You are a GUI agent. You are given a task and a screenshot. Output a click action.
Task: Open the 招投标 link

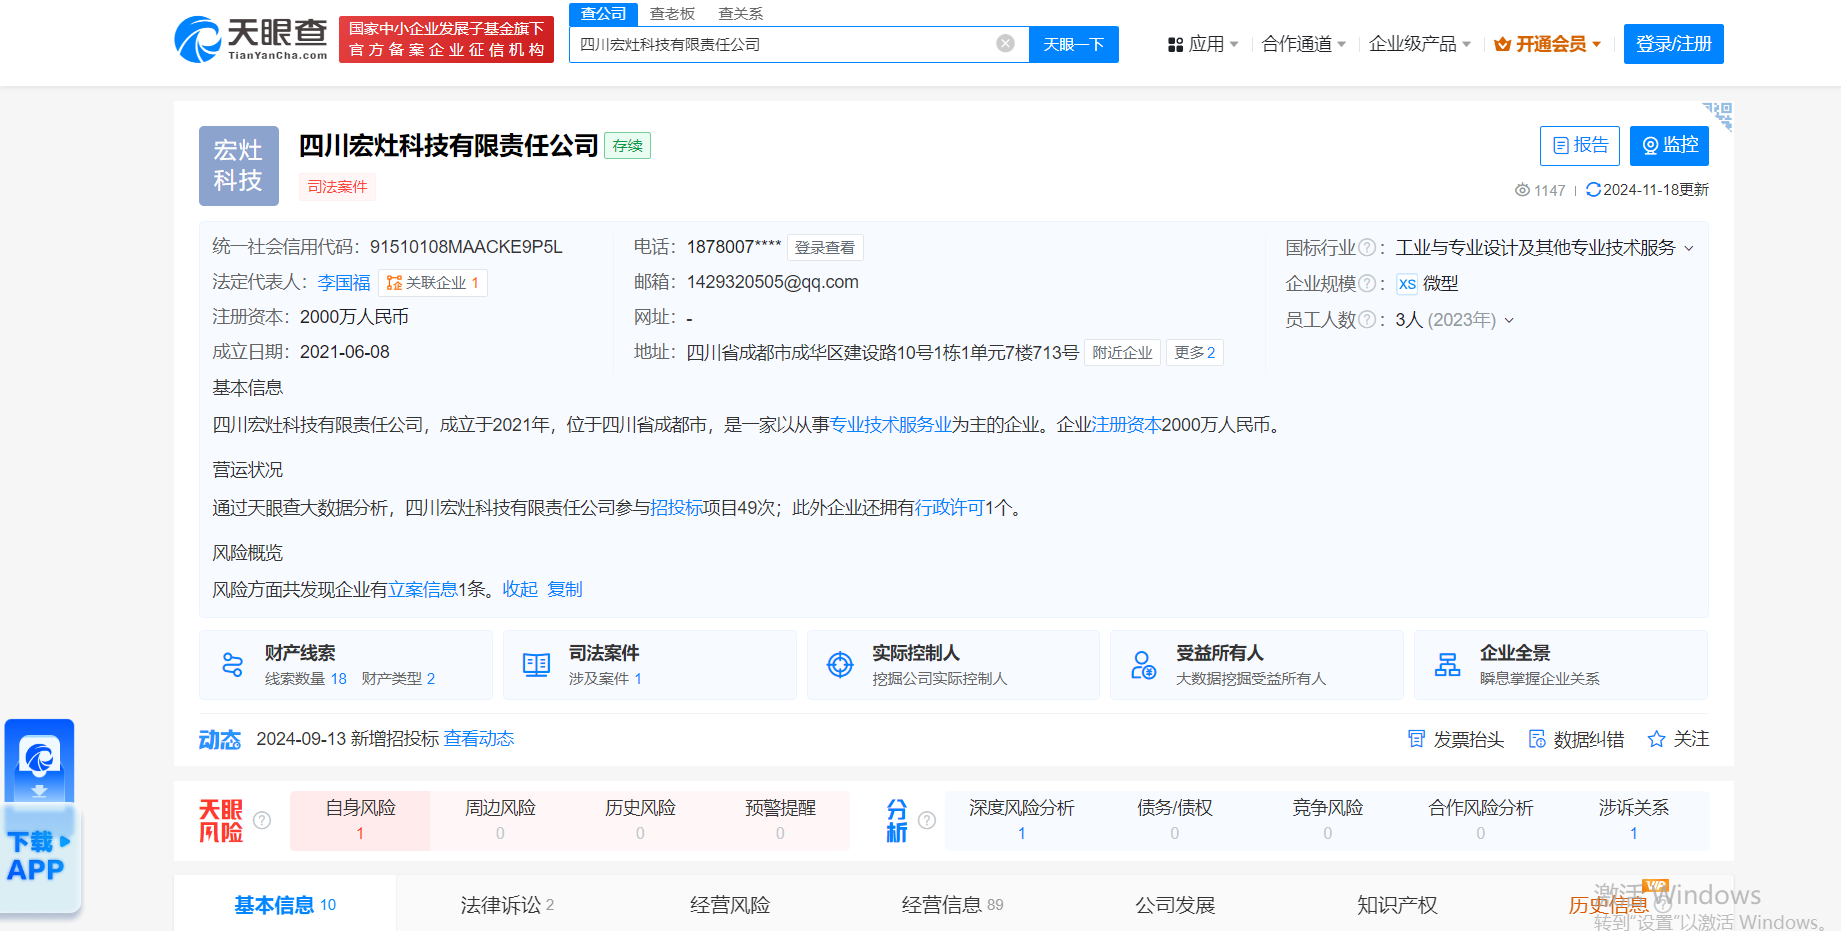tap(677, 508)
